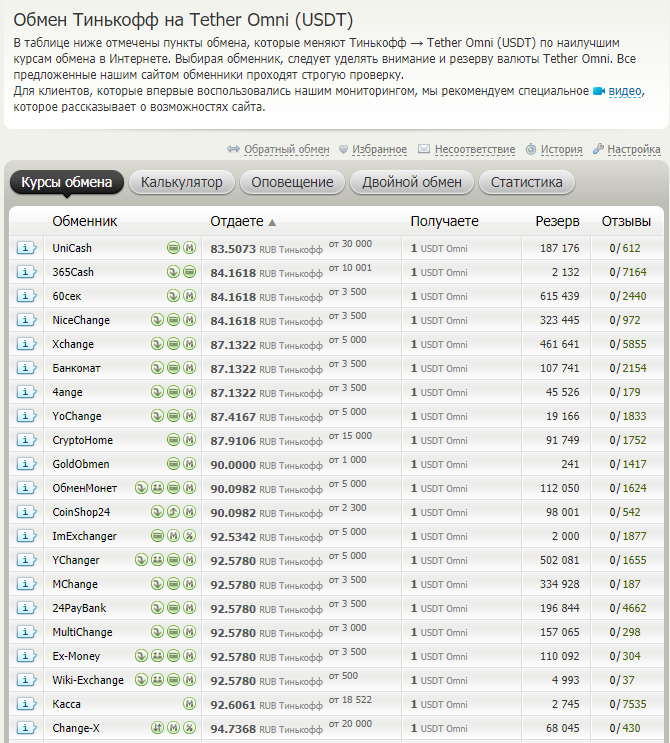Screen dimensions: 670x743
Task: Click the rate 90.0000 in GoldObmen row
Action: coord(233,465)
